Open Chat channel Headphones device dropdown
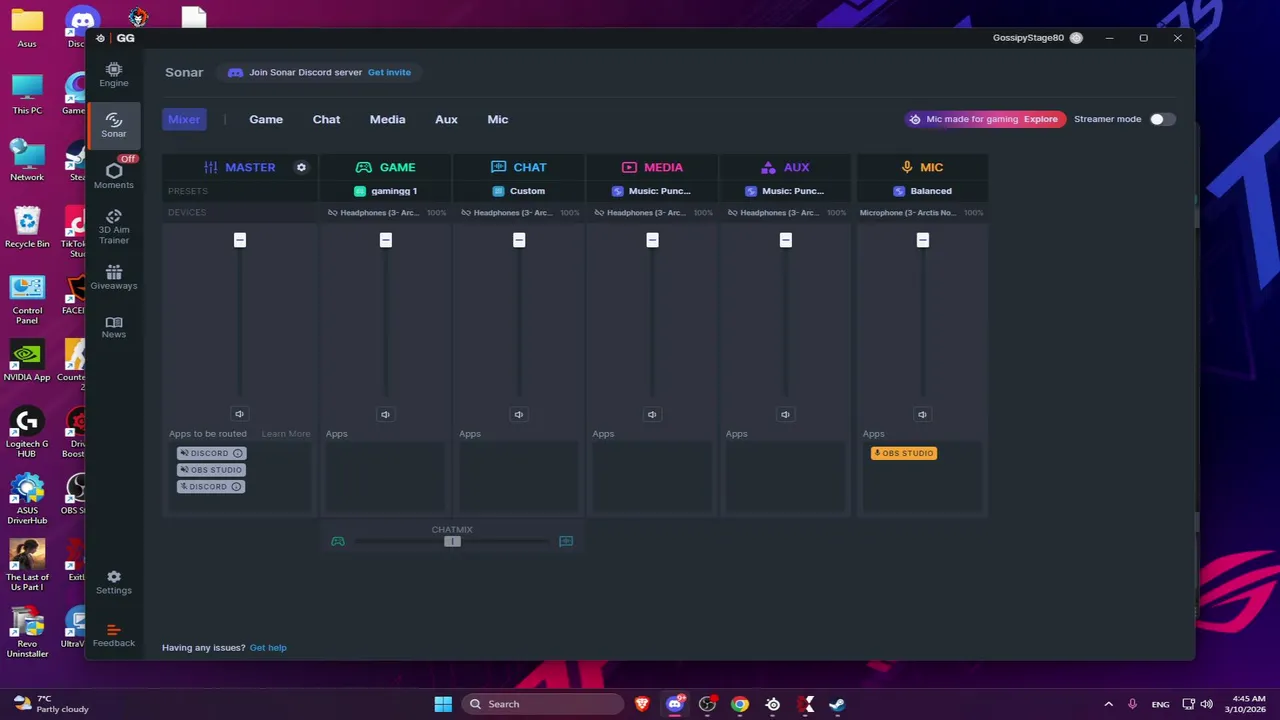The height and width of the screenshot is (720, 1280). tap(518, 213)
